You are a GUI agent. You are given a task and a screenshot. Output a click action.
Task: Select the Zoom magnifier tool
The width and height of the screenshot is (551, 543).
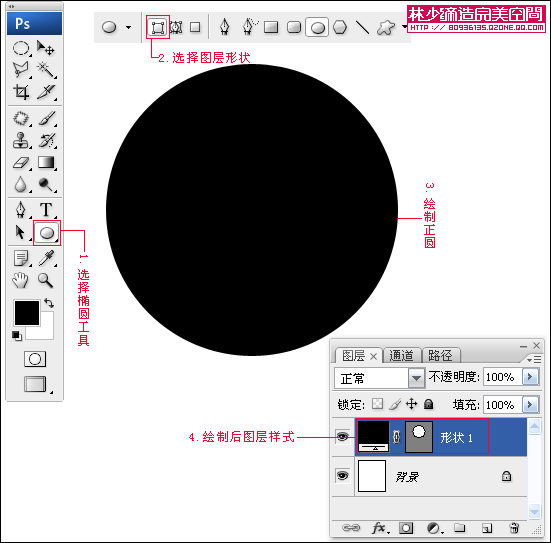pyautogui.click(x=46, y=280)
